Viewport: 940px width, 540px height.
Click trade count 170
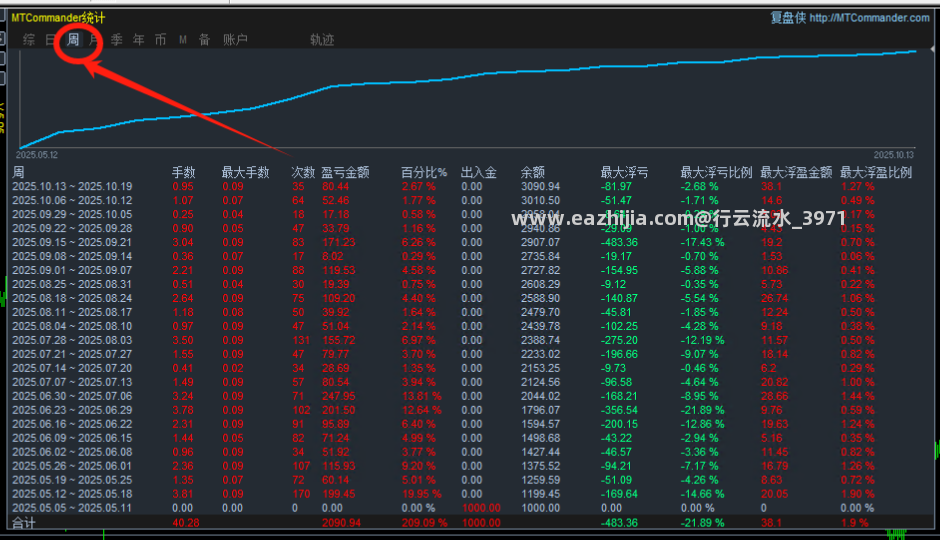coord(301,494)
